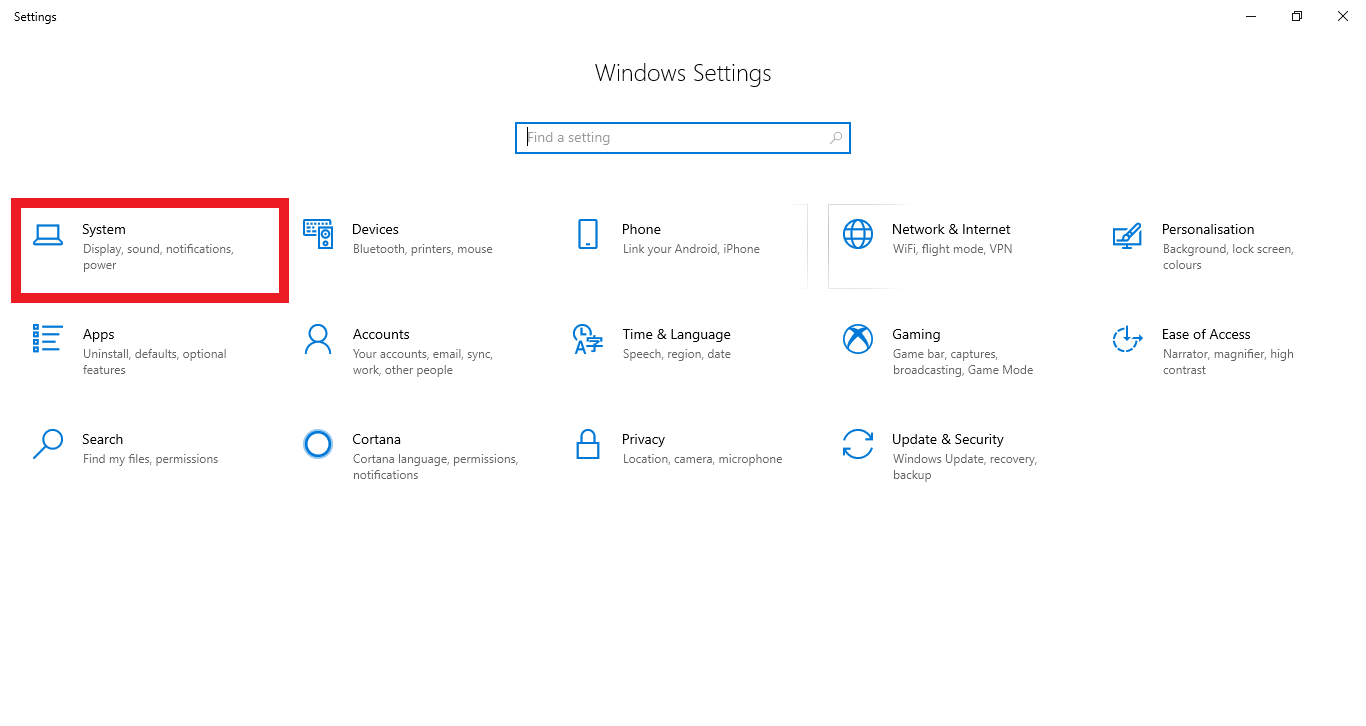Click 'Uninstall, defaults, optional features' text
The width and height of the screenshot is (1366, 726).
coord(155,362)
